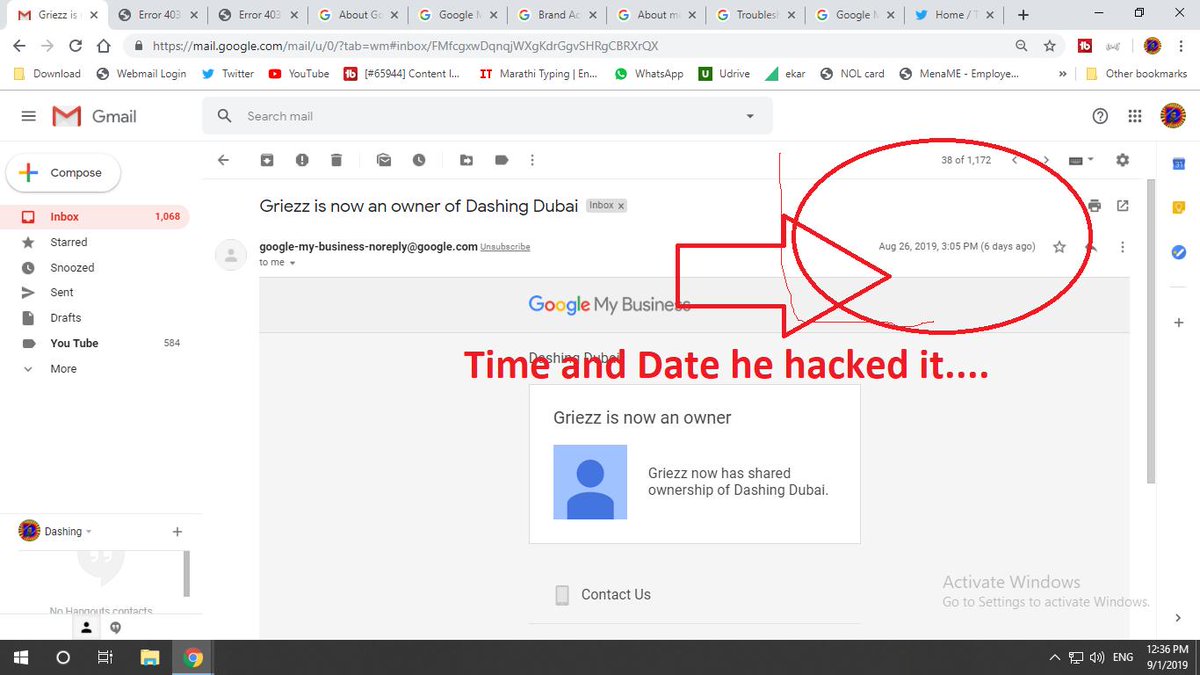Open Windows Start menu

pos(20,658)
